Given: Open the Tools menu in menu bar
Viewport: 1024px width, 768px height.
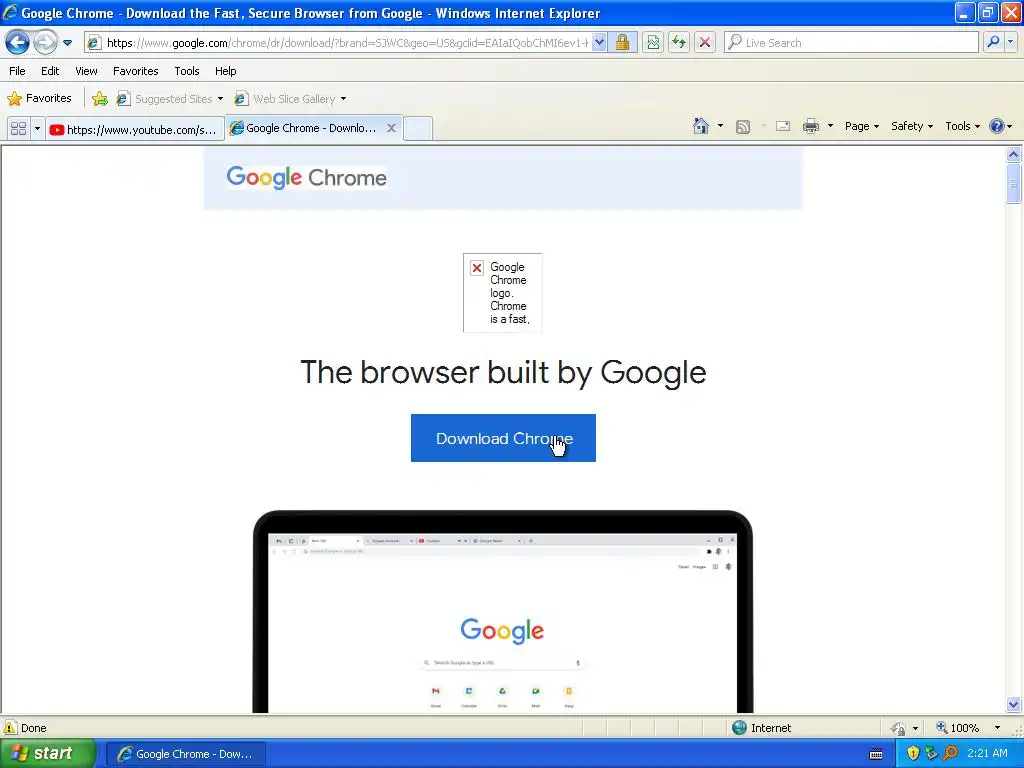Looking at the screenshot, I should (x=187, y=71).
